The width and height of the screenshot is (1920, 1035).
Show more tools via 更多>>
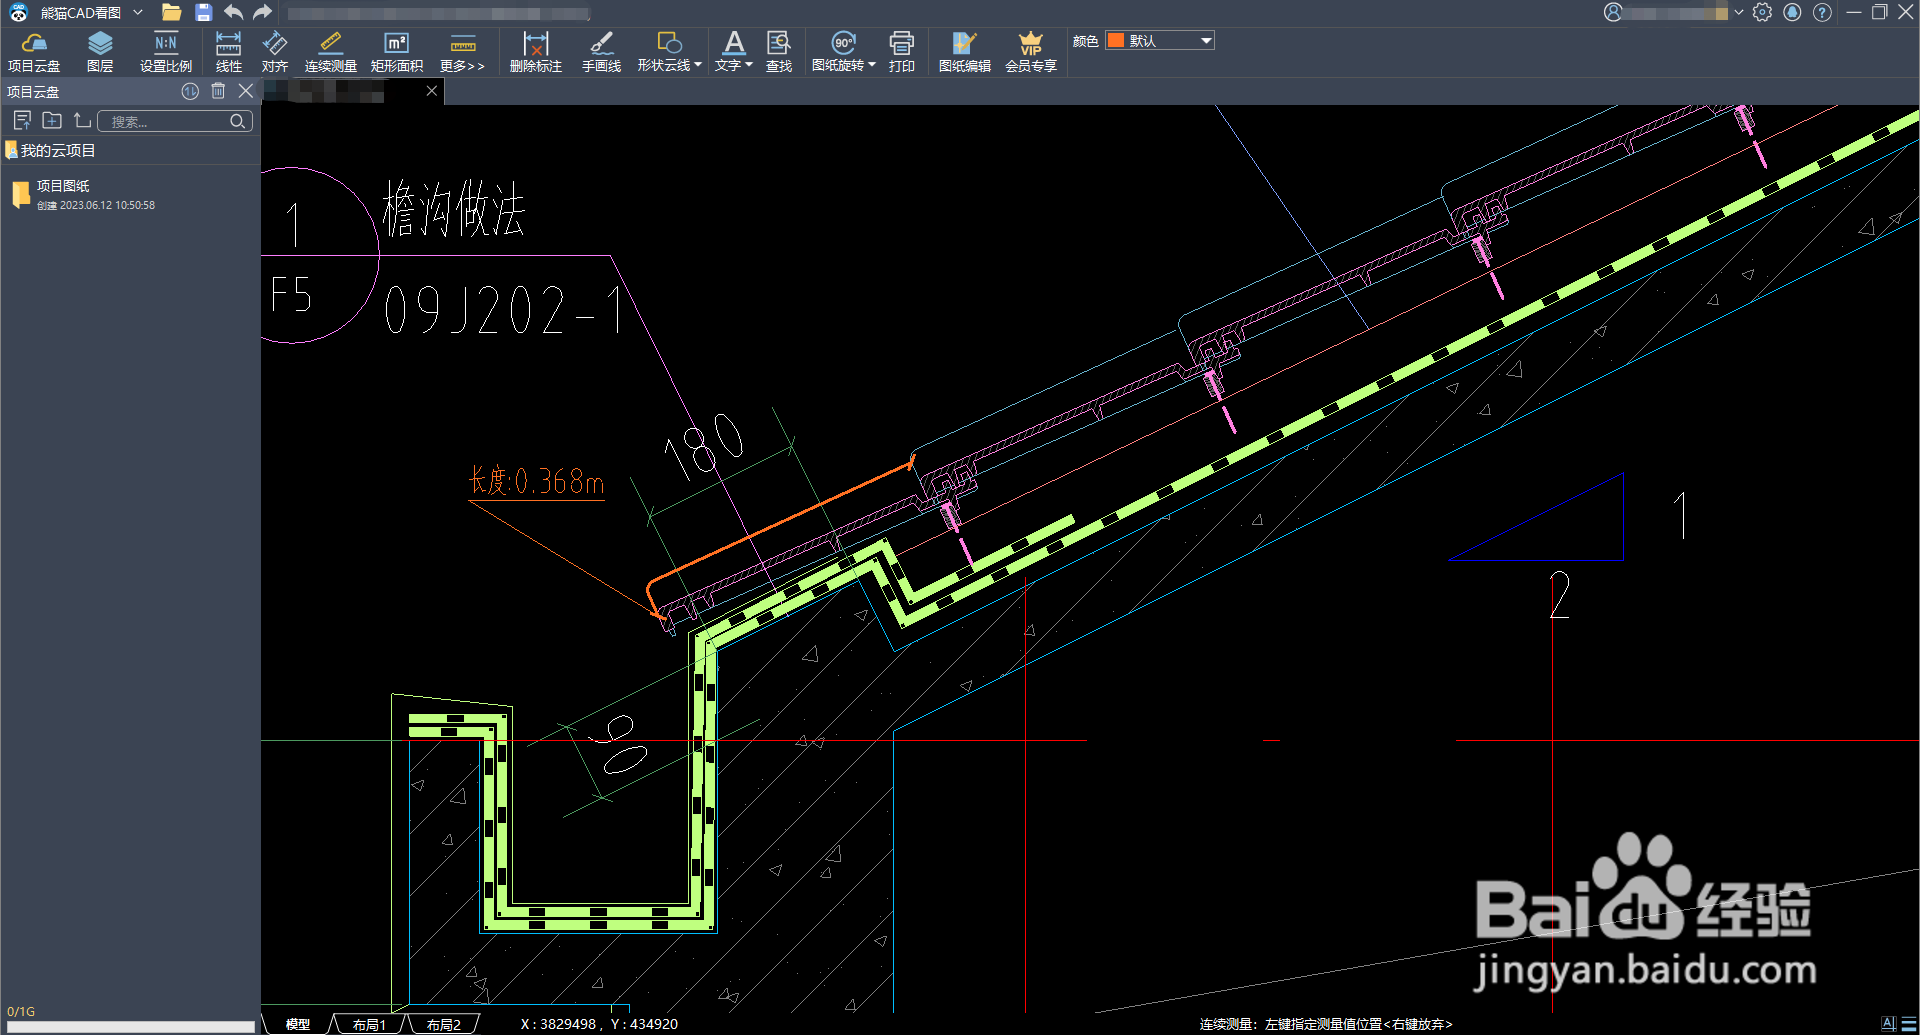462,52
